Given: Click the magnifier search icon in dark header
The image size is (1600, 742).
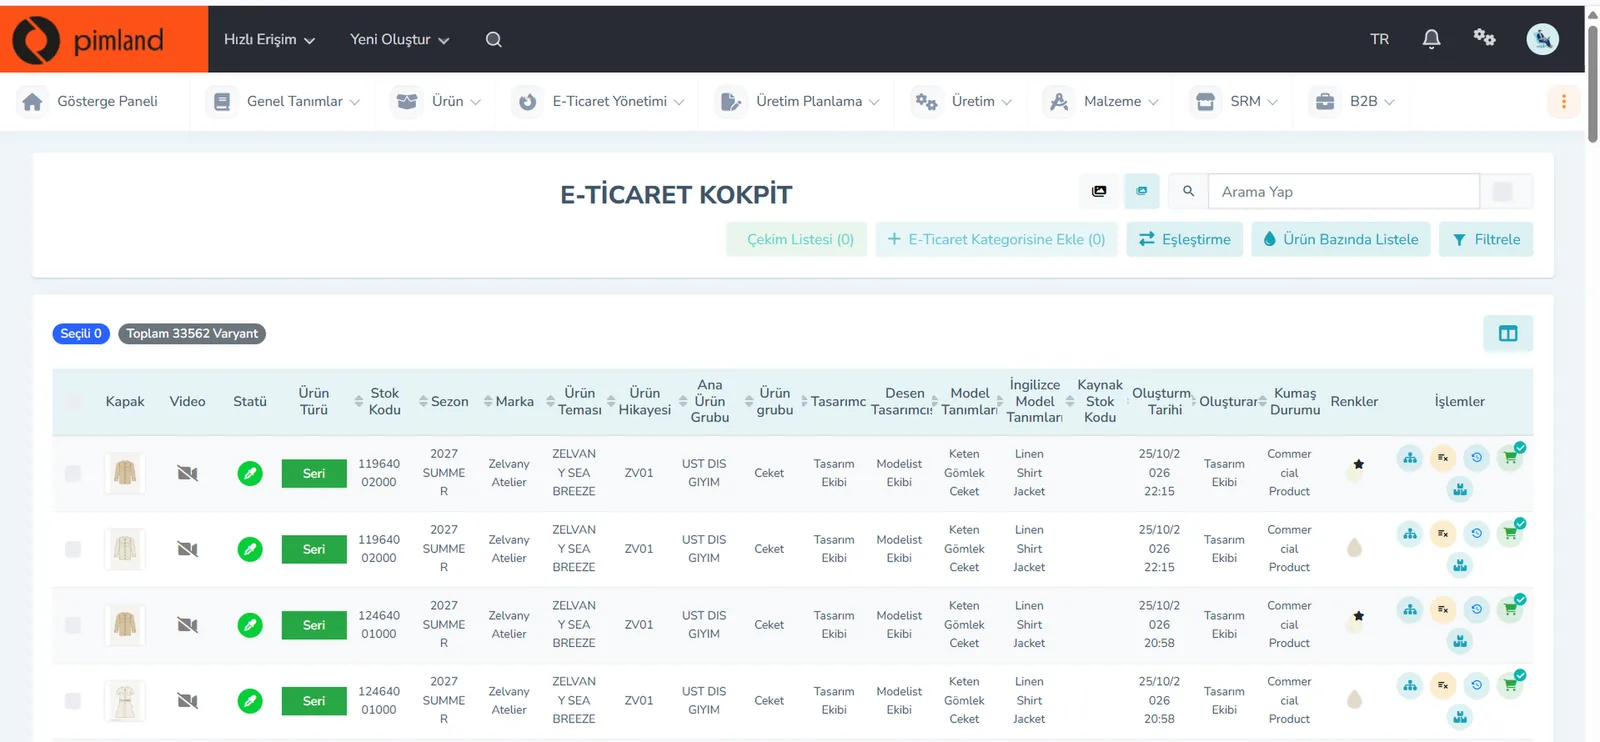Looking at the screenshot, I should pyautogui.click(x=494, y=39).
